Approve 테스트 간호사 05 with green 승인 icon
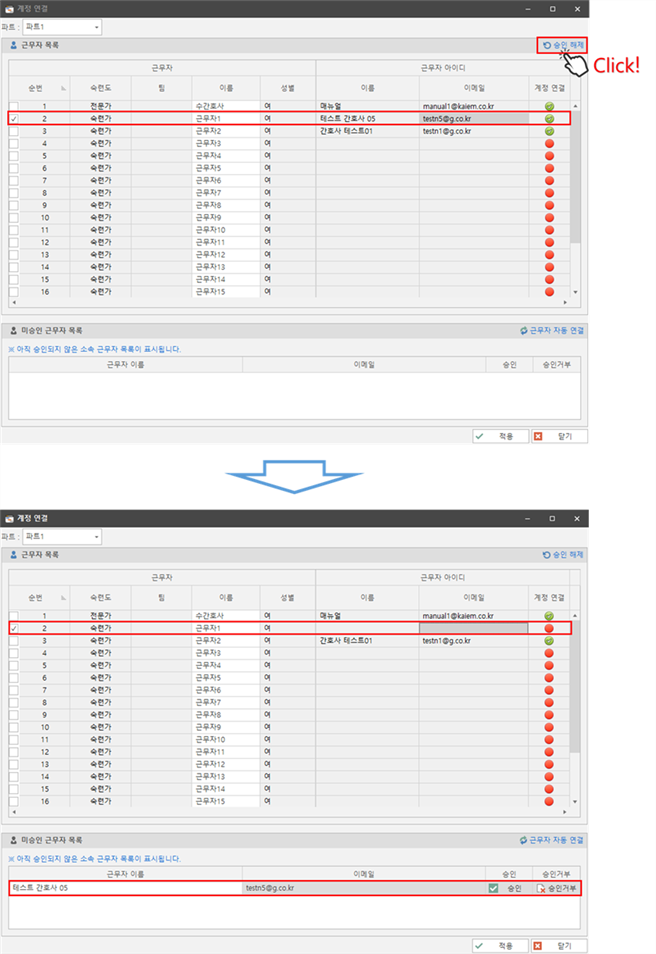 pyautogui.click(x=494, y=887)
